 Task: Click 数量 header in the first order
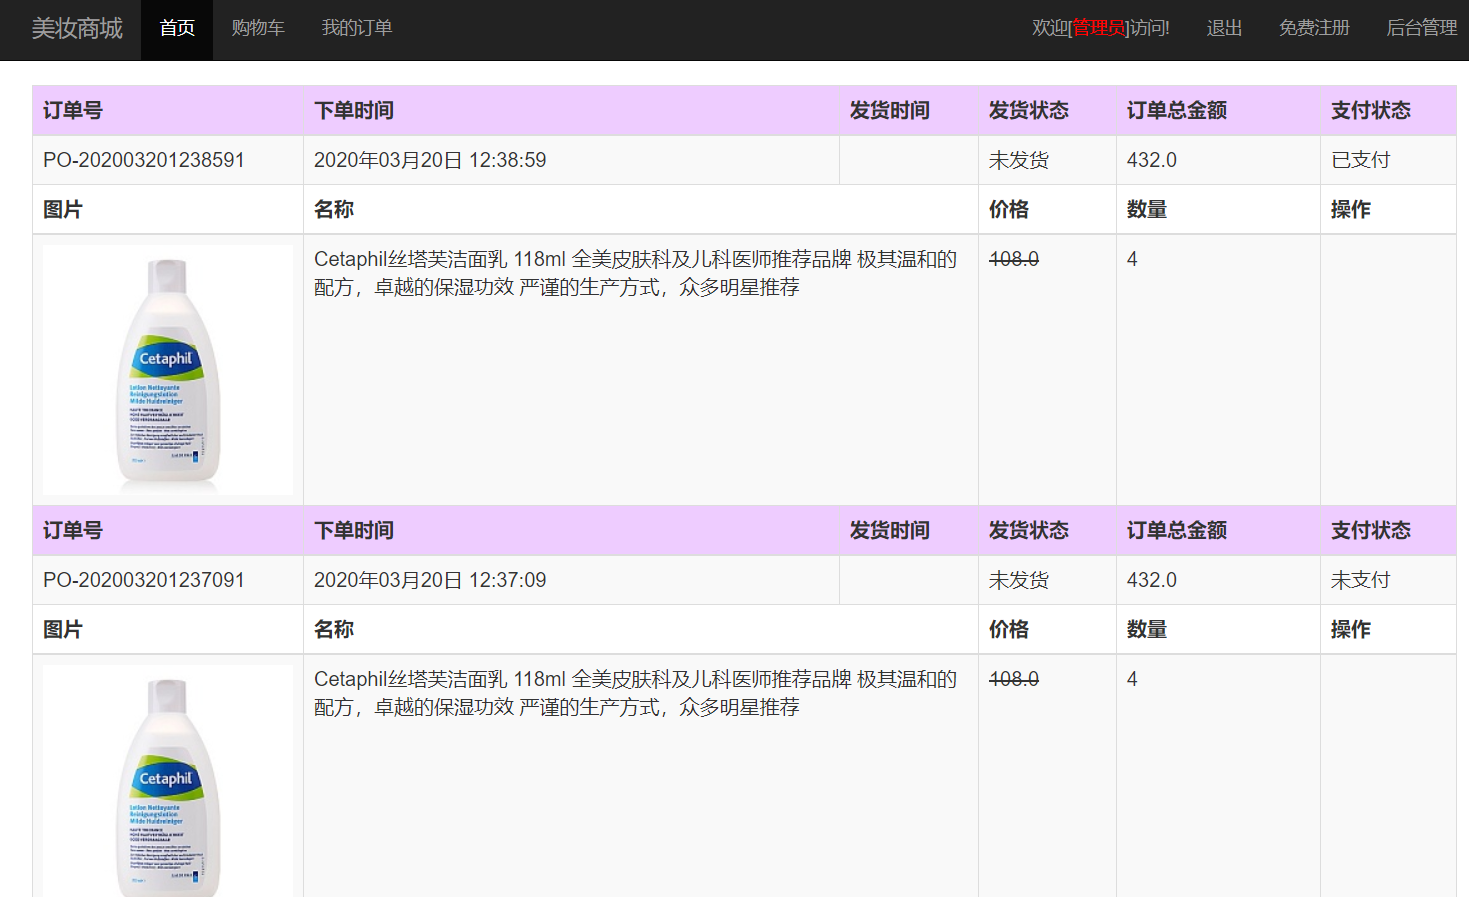pos(1147,209)
